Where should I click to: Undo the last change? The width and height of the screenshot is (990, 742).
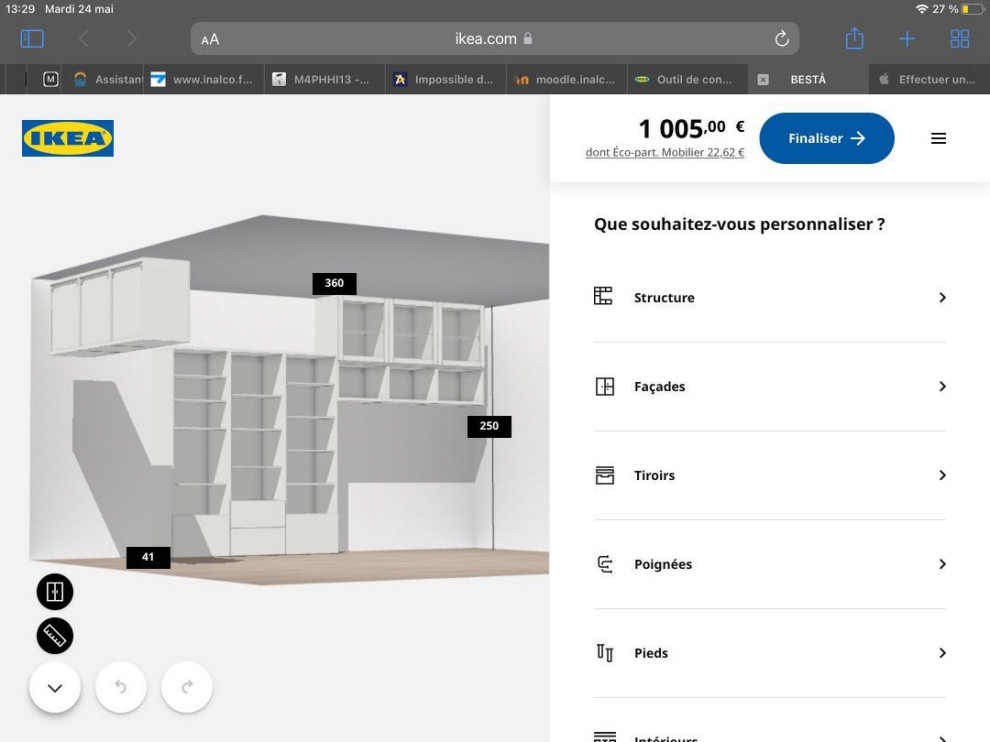(x=121, y=688)
